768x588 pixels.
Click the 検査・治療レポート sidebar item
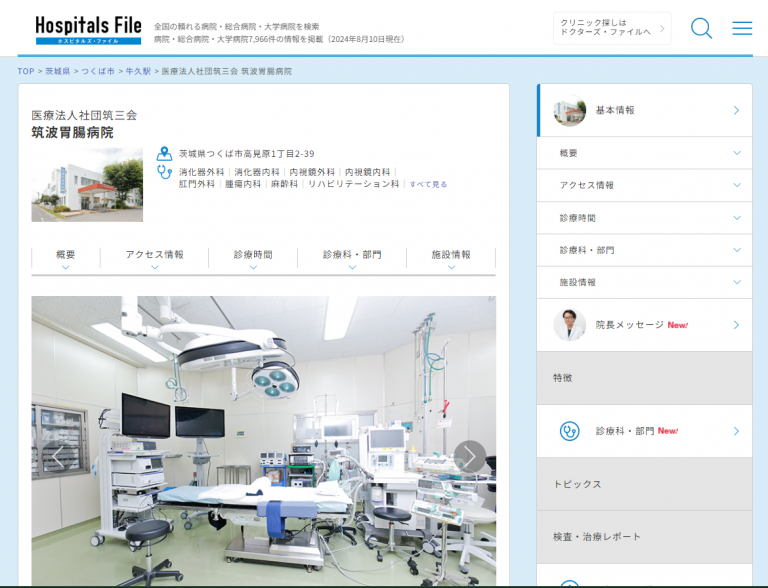645,537
